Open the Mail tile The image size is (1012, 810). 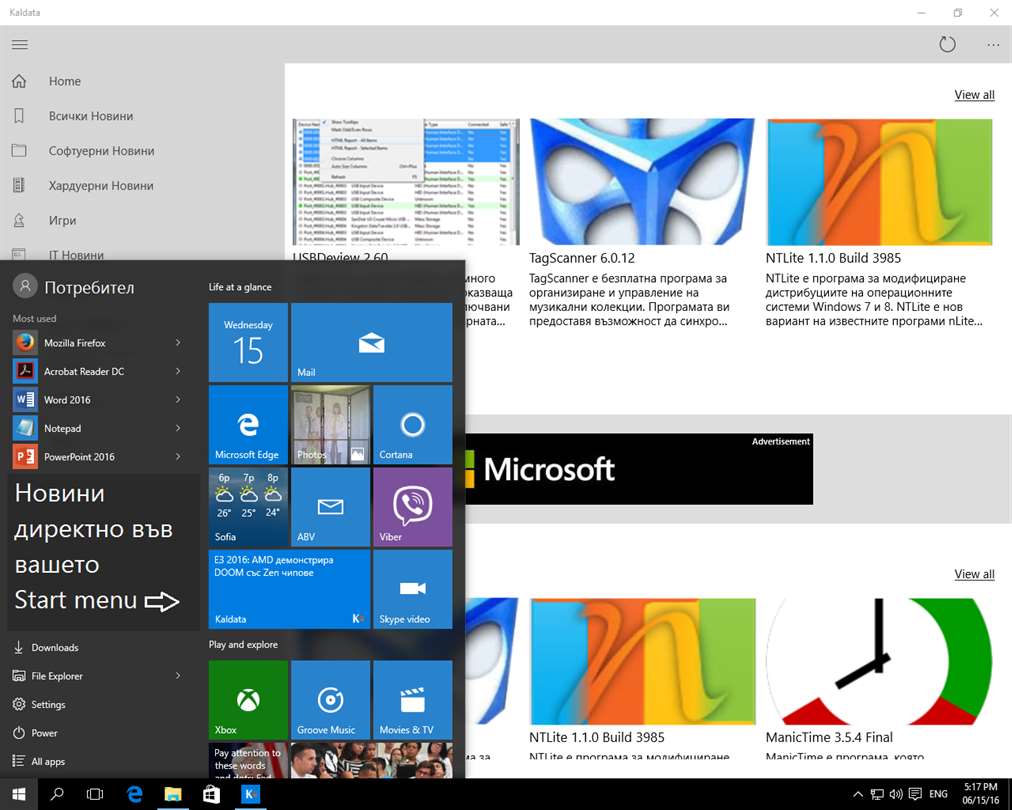tap(372, 343)
